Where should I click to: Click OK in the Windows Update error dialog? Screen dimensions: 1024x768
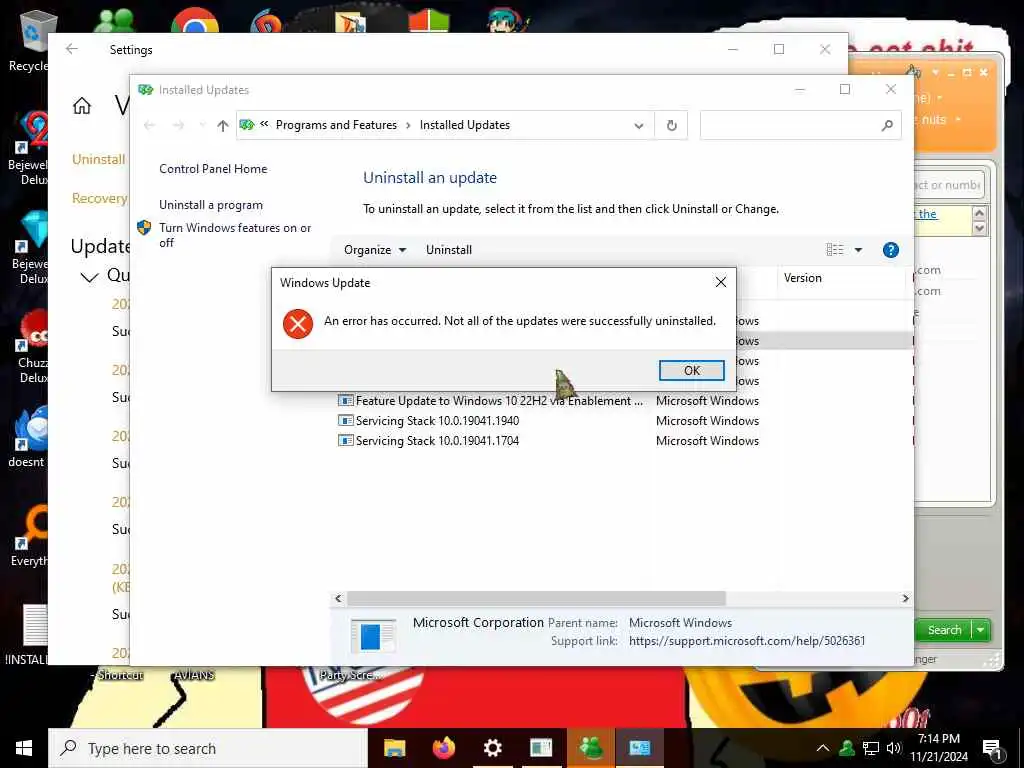(692, 370)
